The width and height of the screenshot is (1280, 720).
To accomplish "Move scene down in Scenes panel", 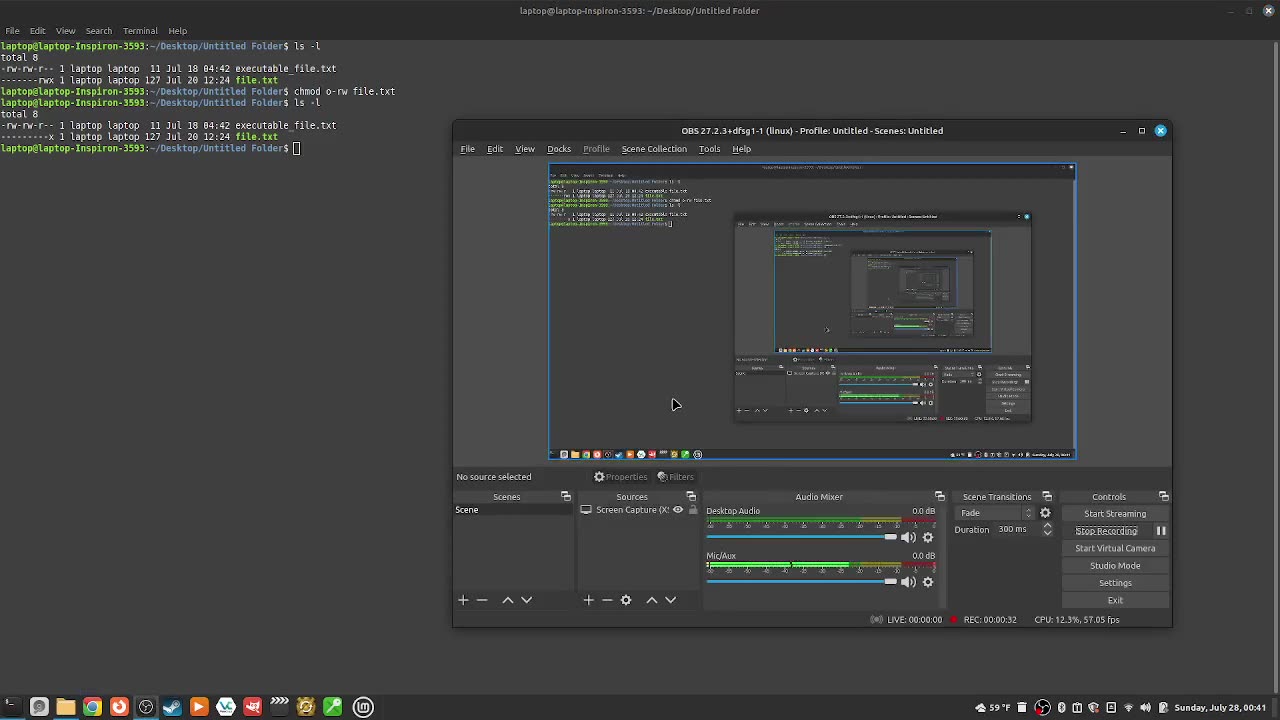I will click(x=527, y=600).
